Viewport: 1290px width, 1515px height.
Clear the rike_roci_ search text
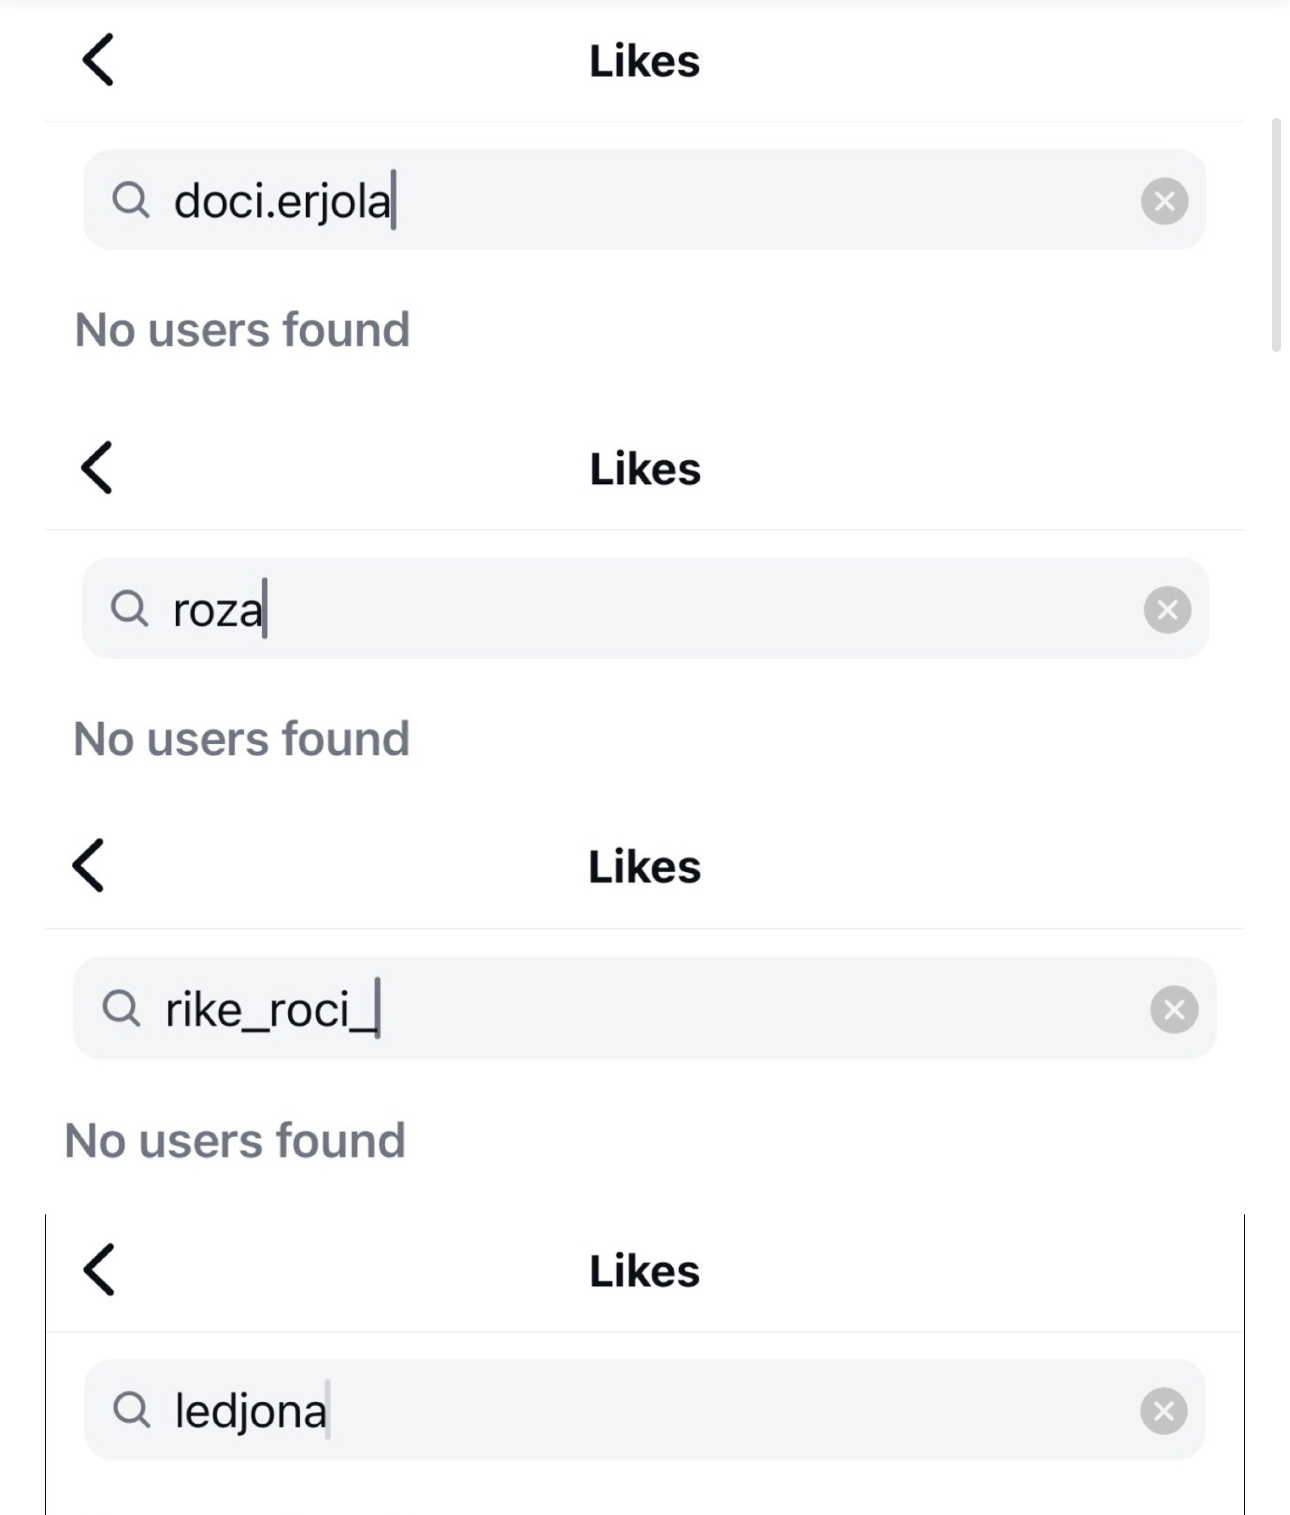pos(1174,1009)
